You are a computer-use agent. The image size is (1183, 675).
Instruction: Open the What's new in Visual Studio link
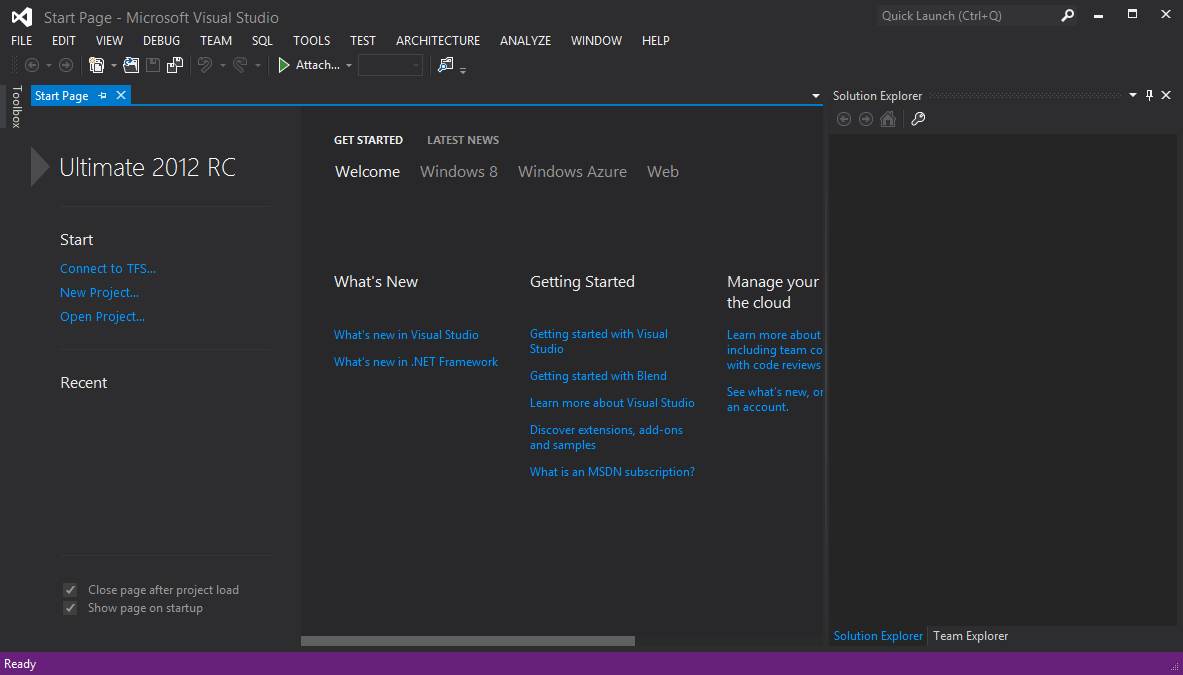point(406,335)
